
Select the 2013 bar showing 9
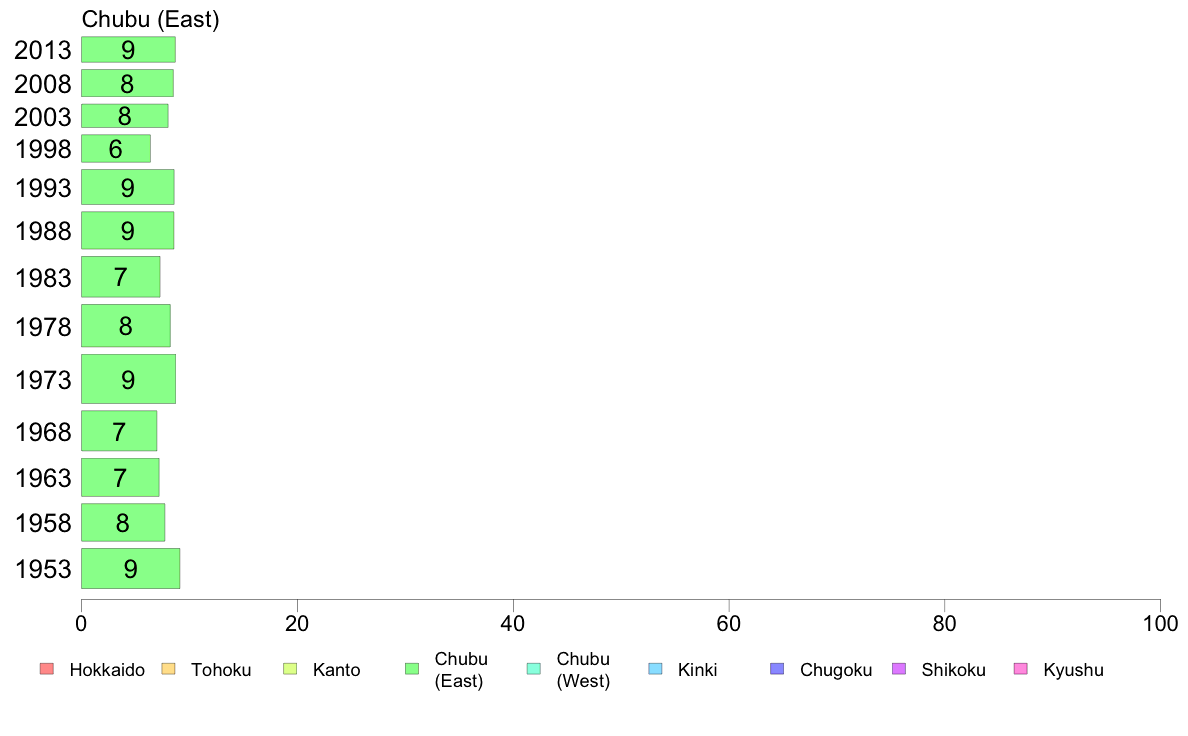128,49
